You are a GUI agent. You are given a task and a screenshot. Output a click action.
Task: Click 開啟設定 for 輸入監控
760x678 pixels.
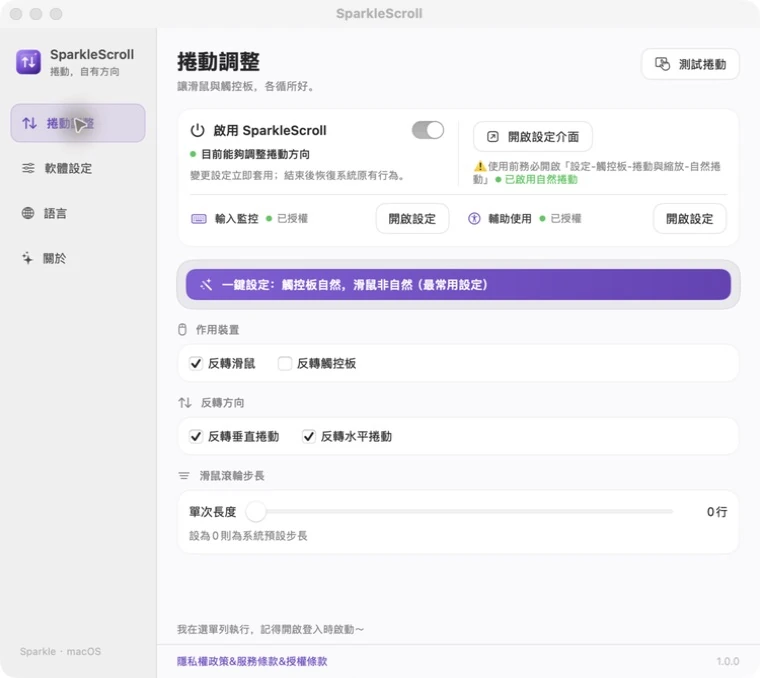[x=412, y=219]
